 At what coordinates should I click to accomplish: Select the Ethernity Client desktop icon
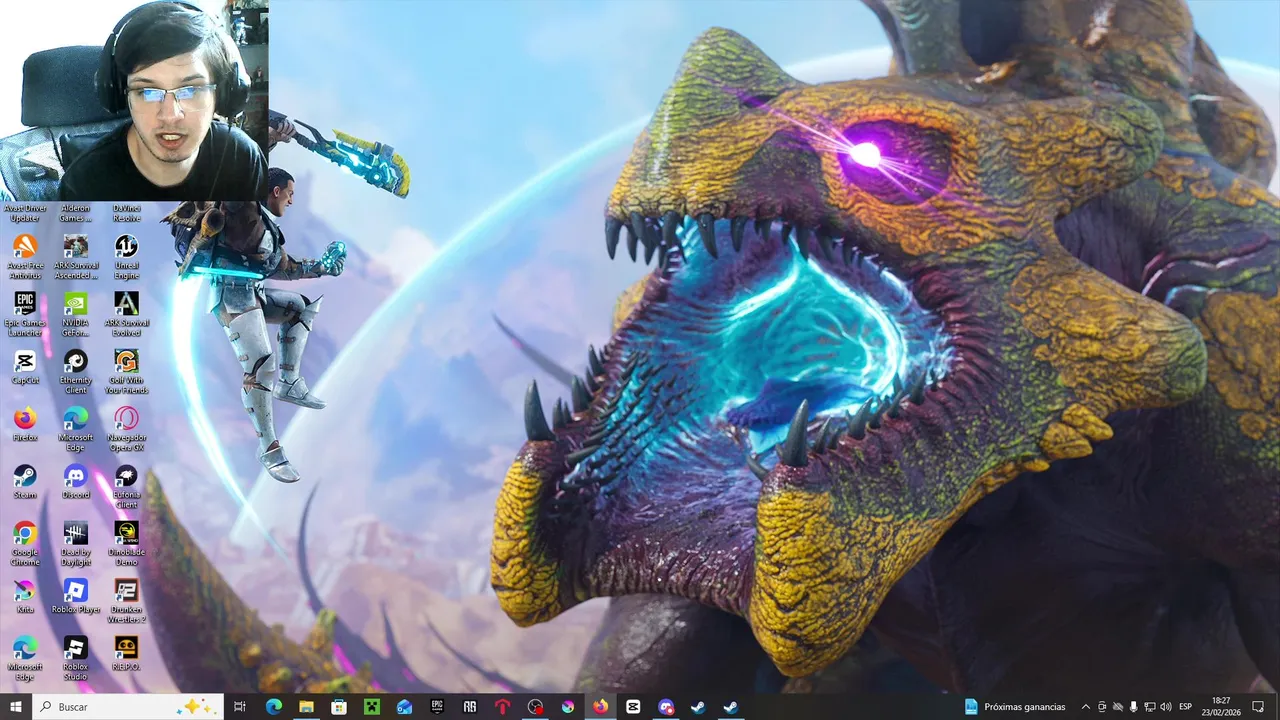click(x=75, y=371)
